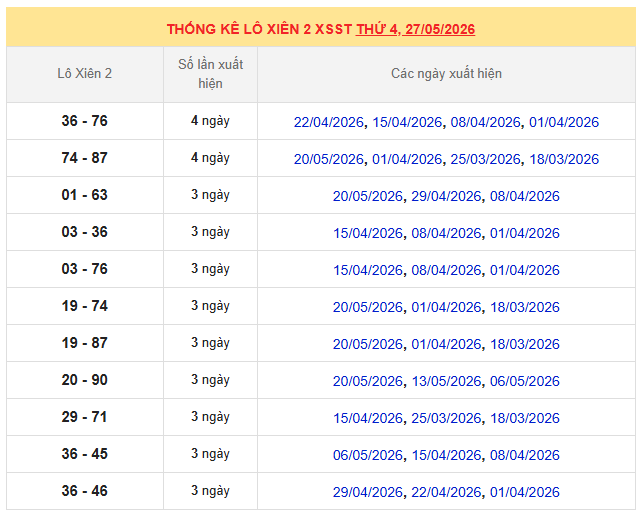Select 01/04/2026 in the 36 - 46 row

(524, 491)
